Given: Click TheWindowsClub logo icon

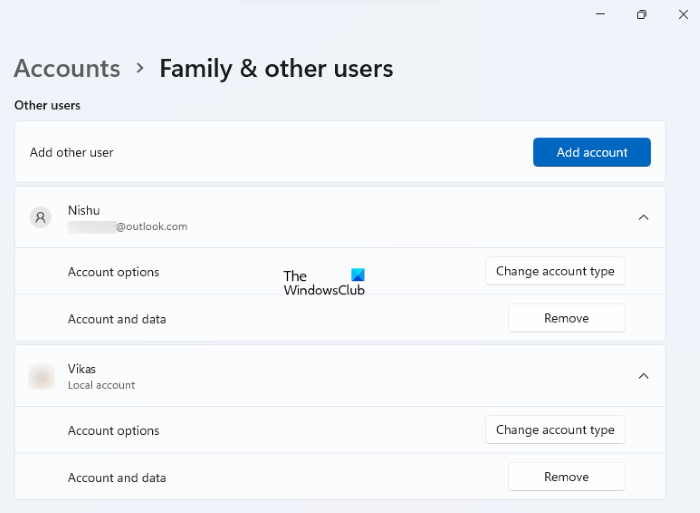Looking at the screenshot, I should coord(358,276).
